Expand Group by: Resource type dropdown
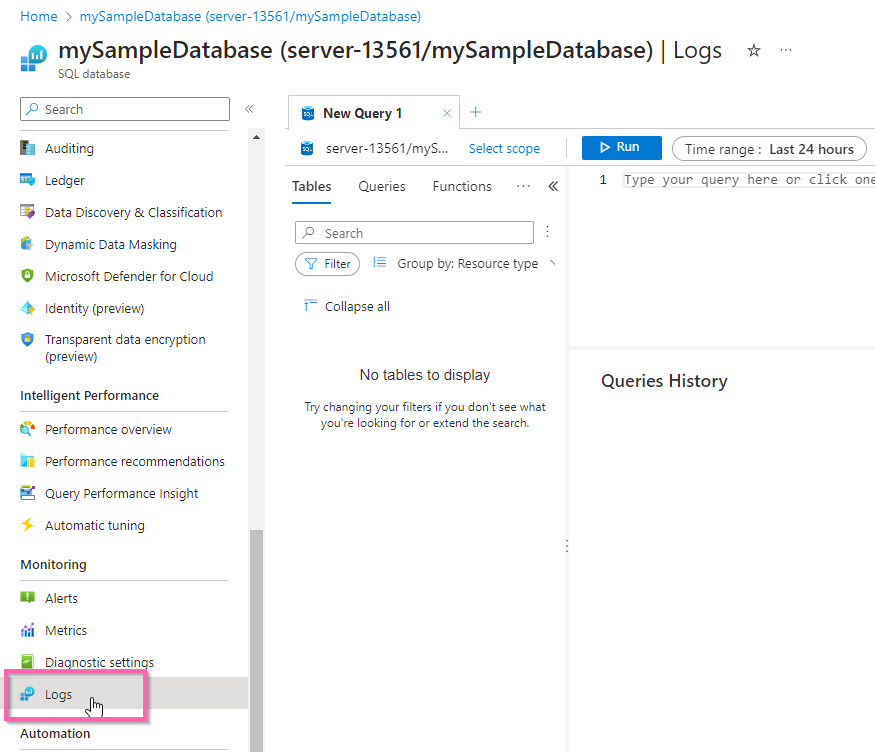875x752 pixels. click(x=468, y=263)
